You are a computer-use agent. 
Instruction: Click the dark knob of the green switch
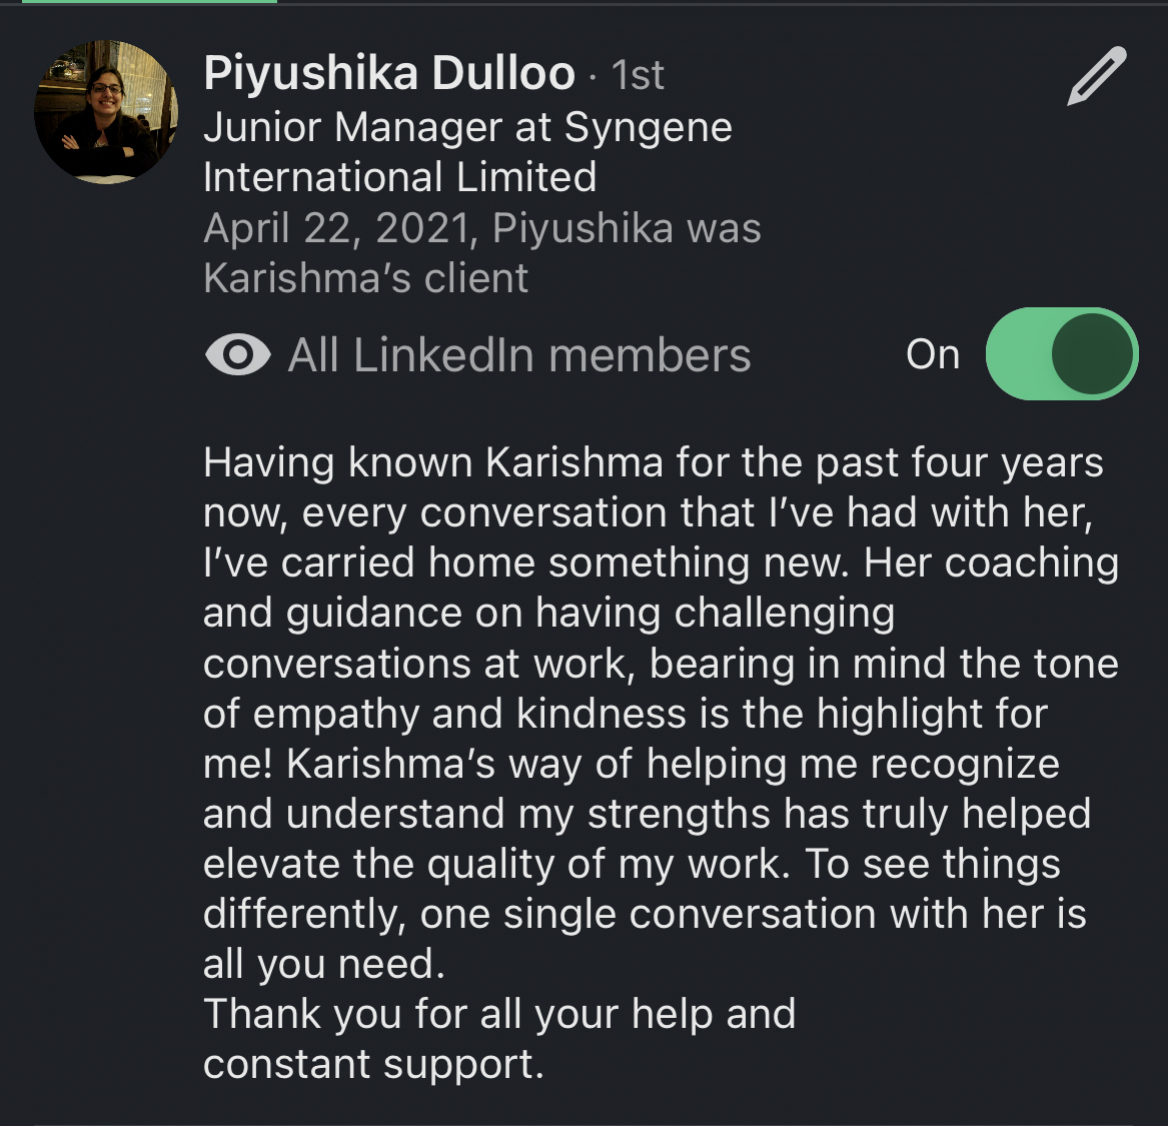point(1092,354)
